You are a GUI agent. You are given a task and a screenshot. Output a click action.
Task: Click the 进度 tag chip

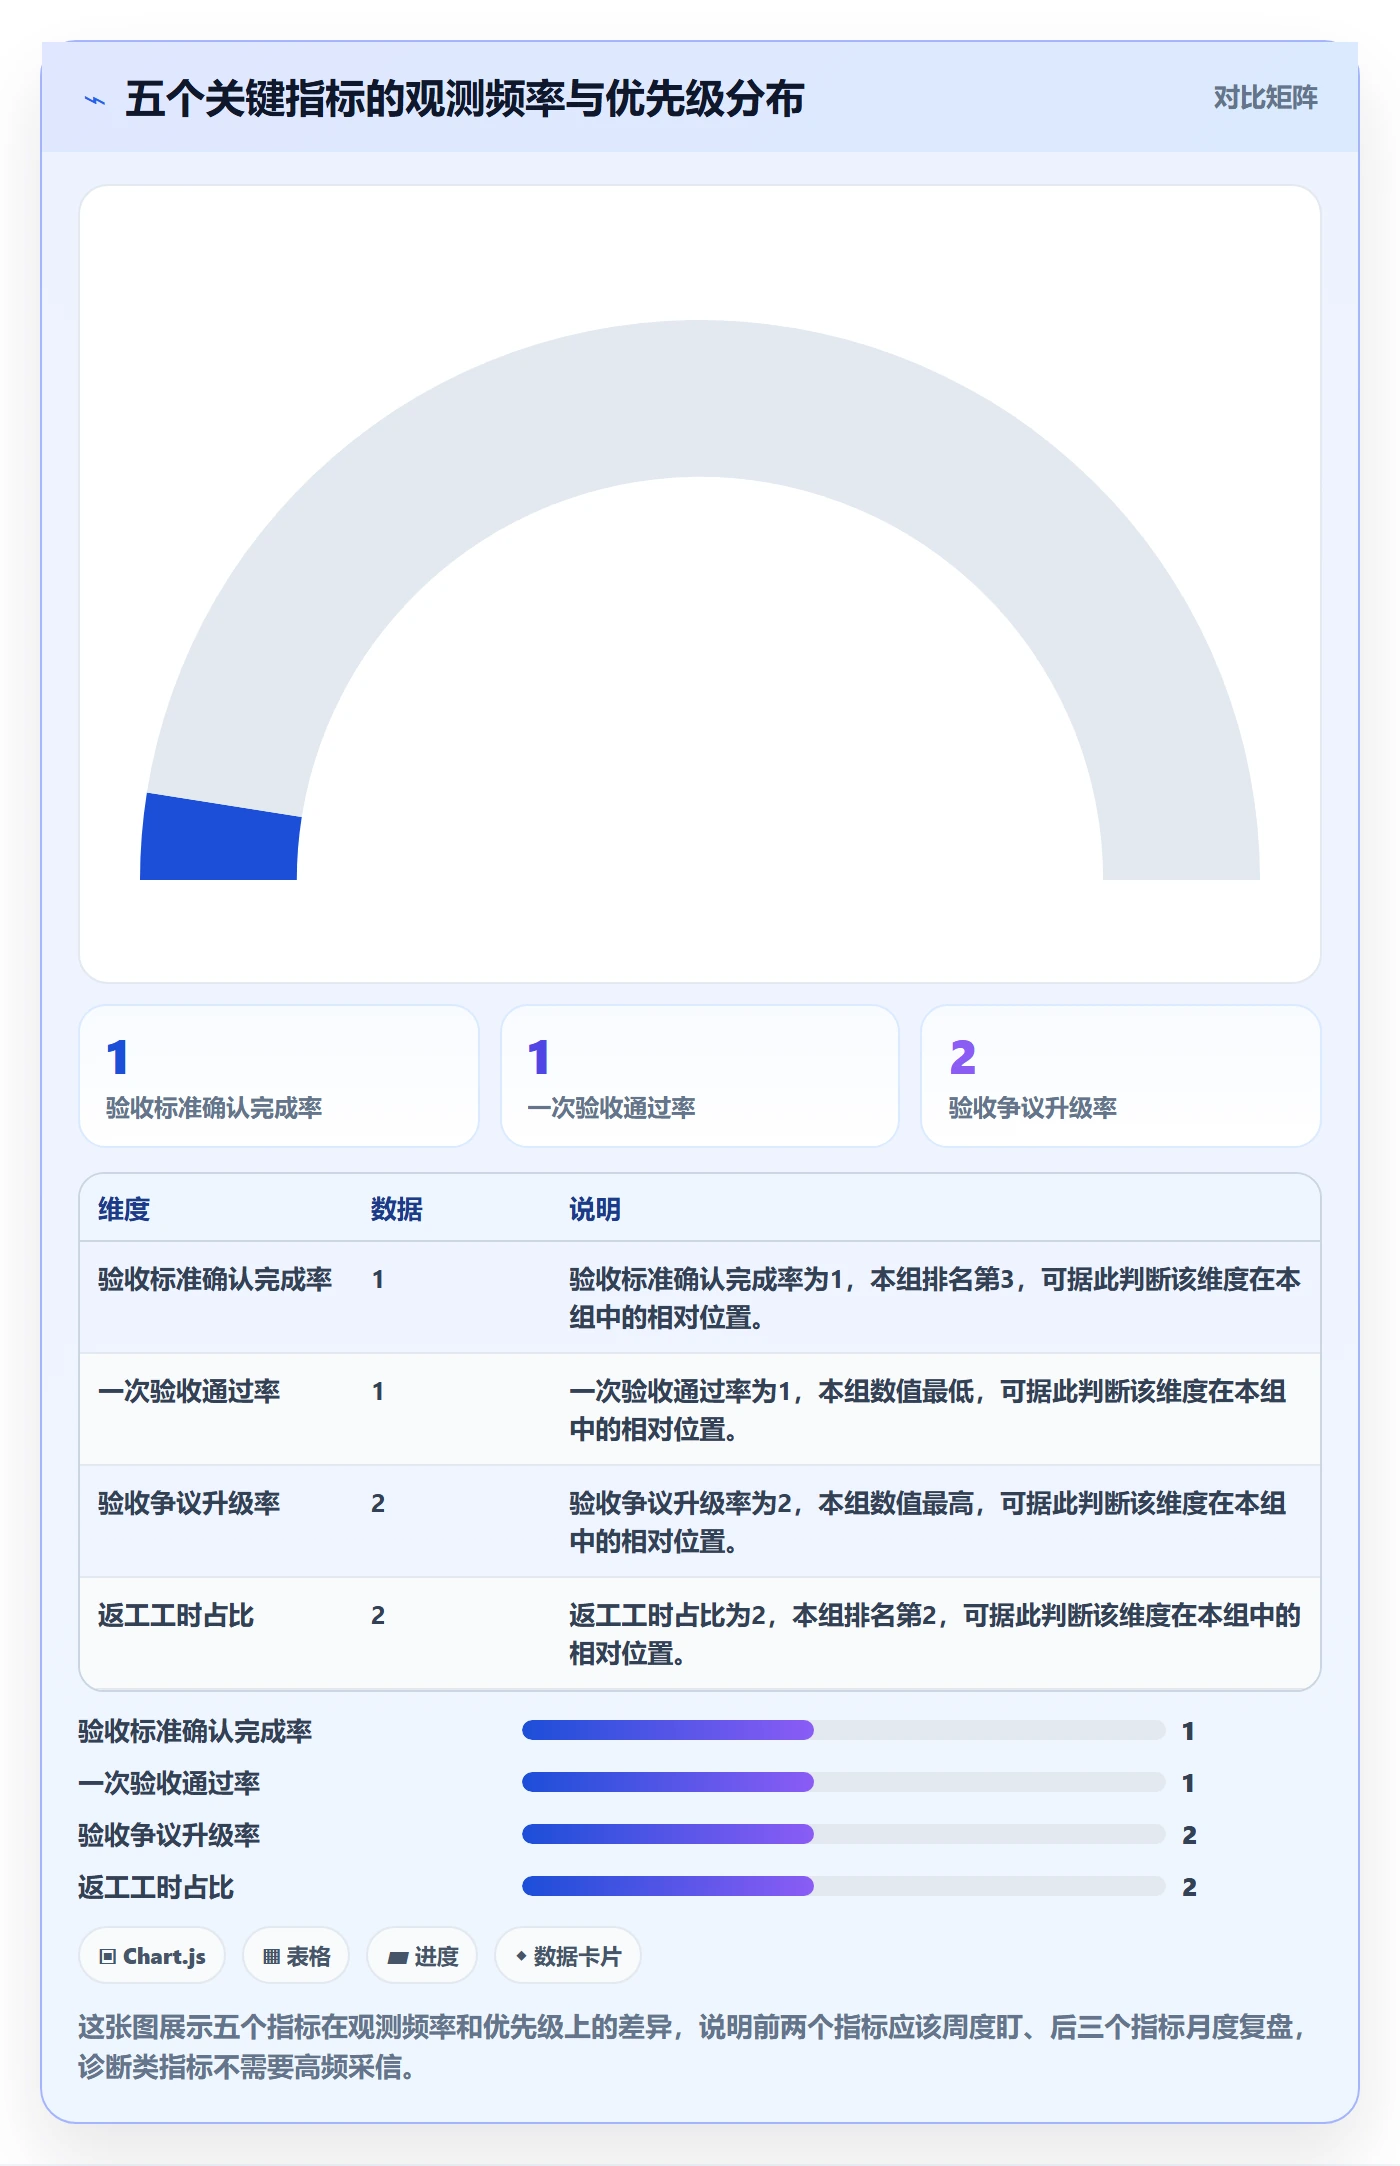click(422, 1956)
